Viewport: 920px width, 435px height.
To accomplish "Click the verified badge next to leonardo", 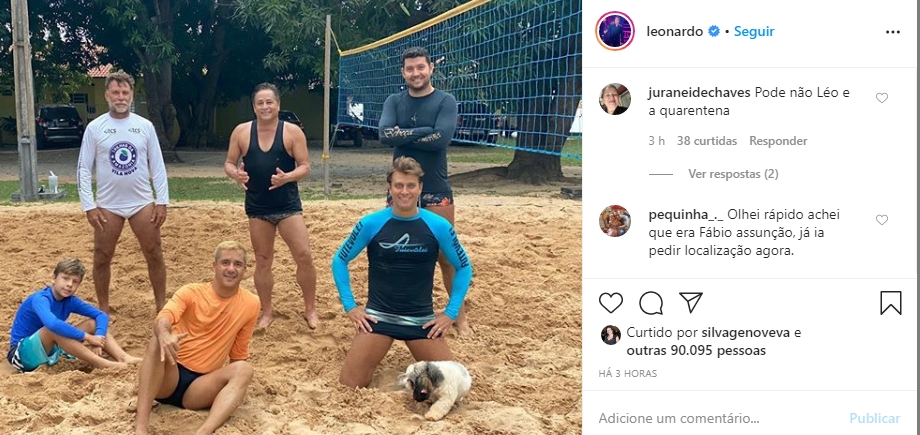I will pyautogui.click(x=713, y=32).
